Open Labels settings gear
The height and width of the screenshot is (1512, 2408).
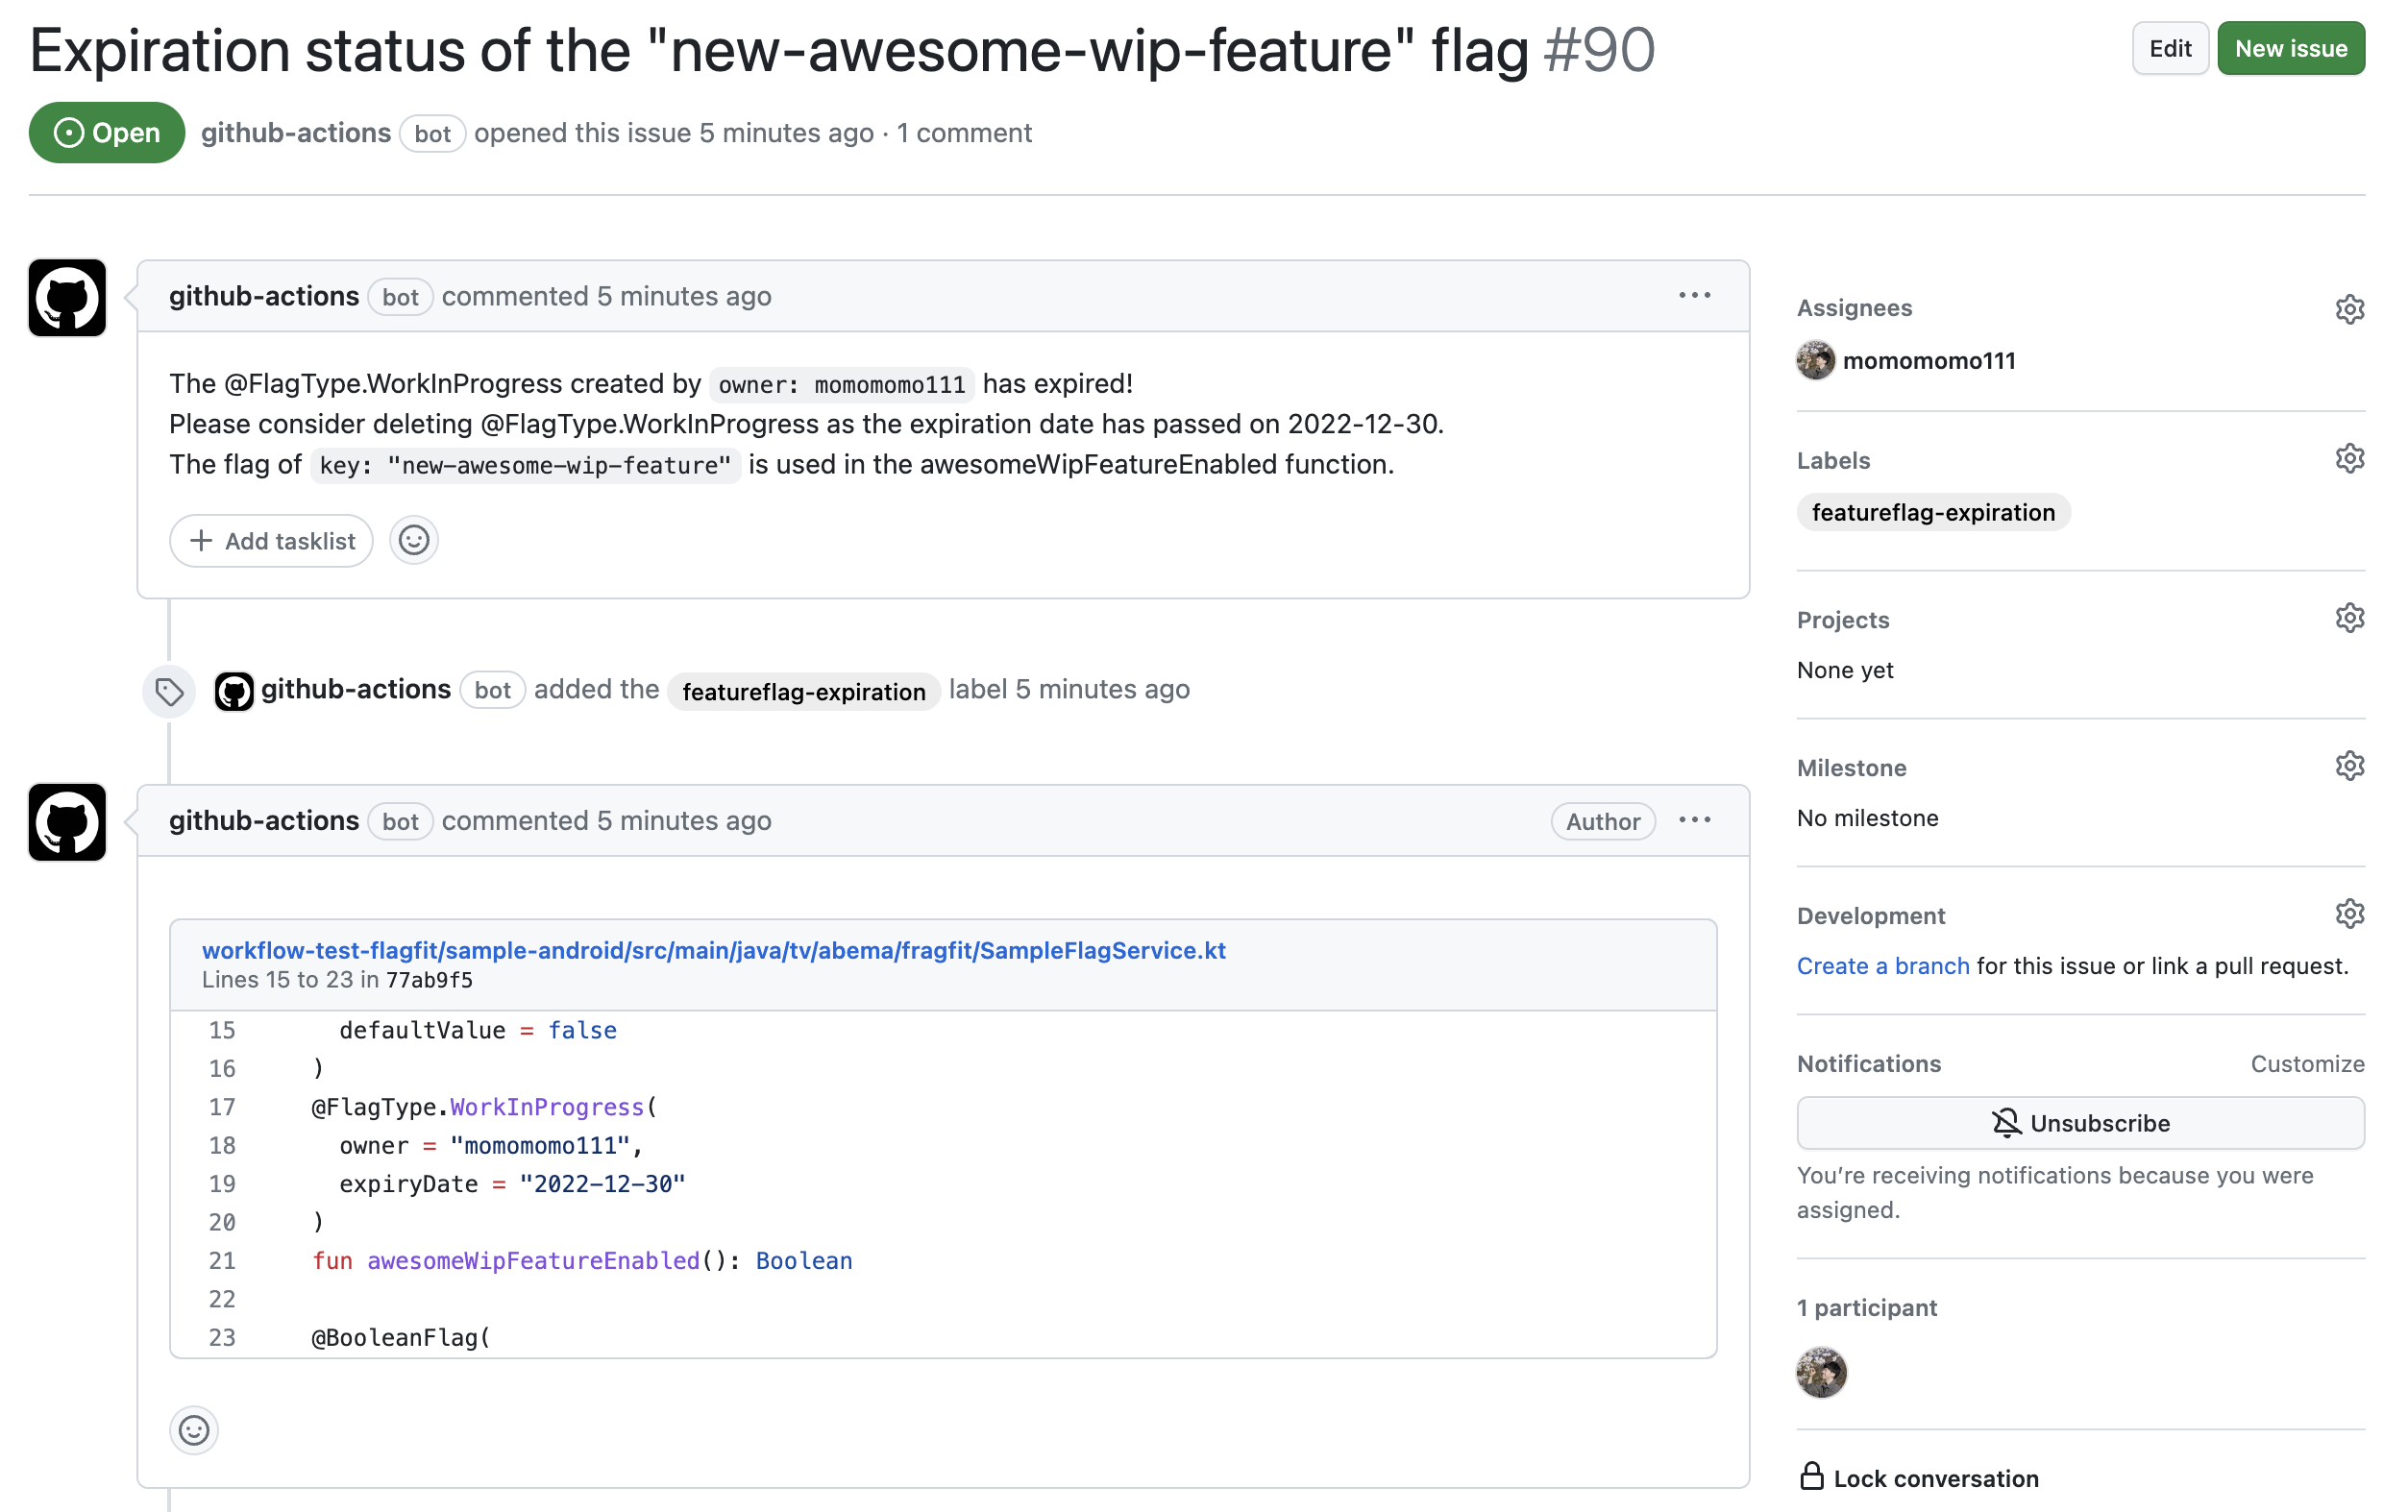2349,458
